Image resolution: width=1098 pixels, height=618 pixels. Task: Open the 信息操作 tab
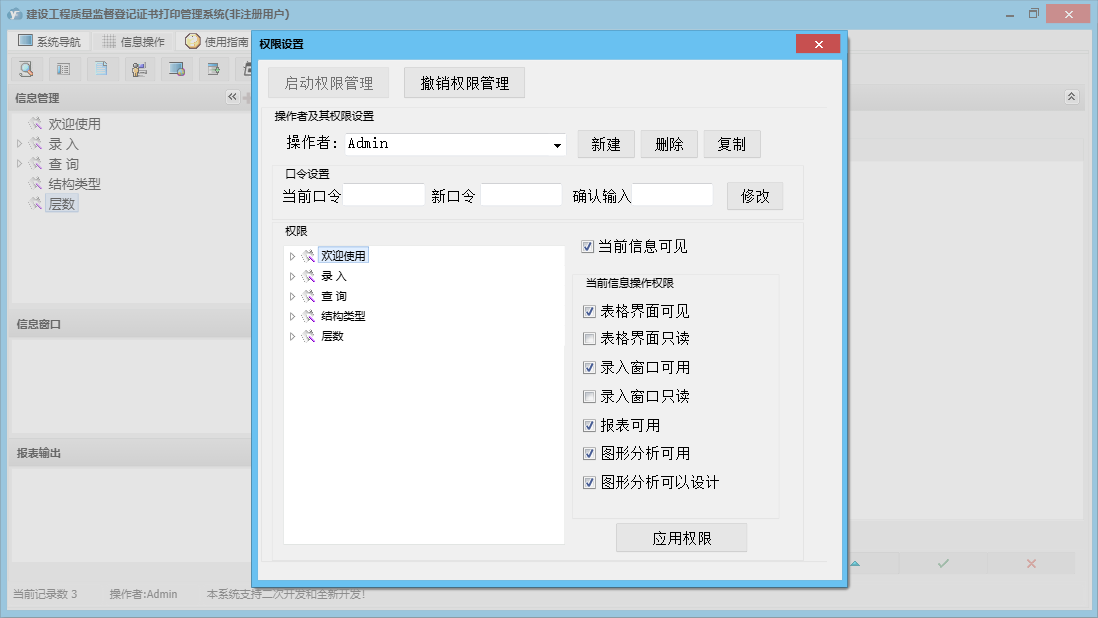134,41
